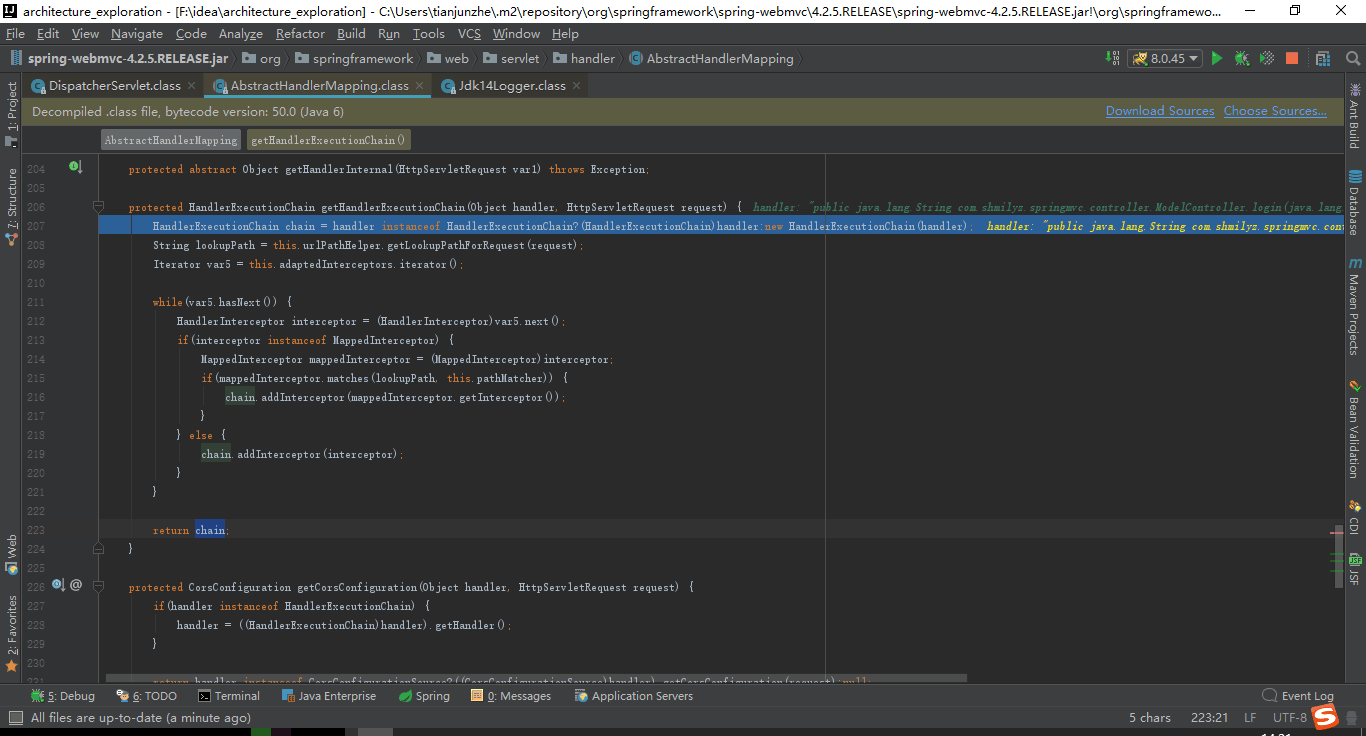Click the Choose Sources... link
The height and width of the screenshot is (736, 1366).
[x=1275, y=111]
